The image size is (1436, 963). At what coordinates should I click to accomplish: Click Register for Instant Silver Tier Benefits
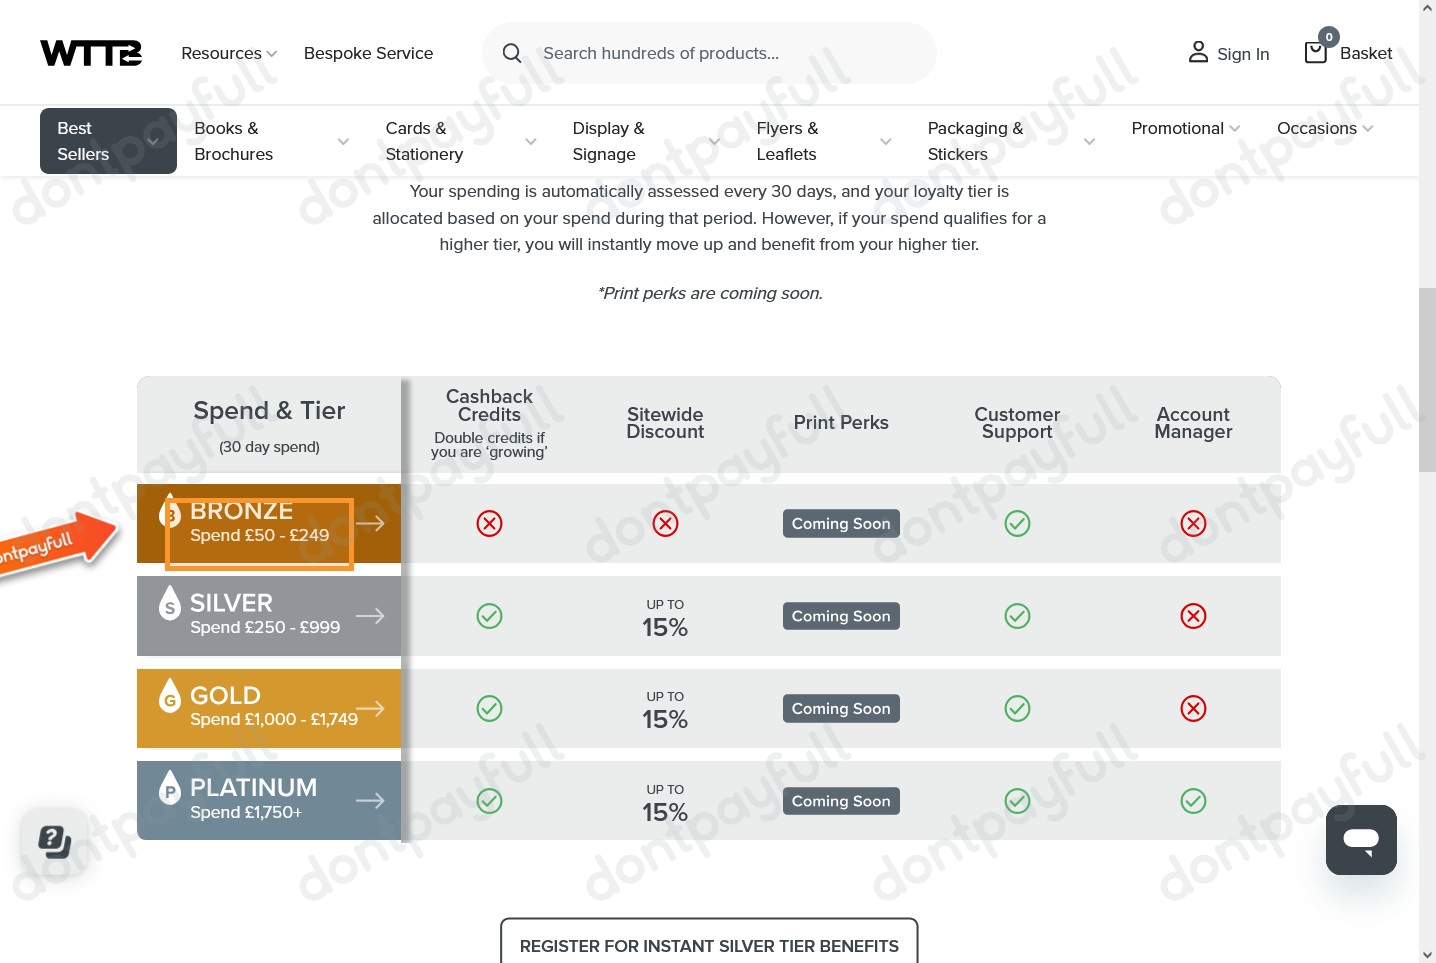tap(709, 945)
